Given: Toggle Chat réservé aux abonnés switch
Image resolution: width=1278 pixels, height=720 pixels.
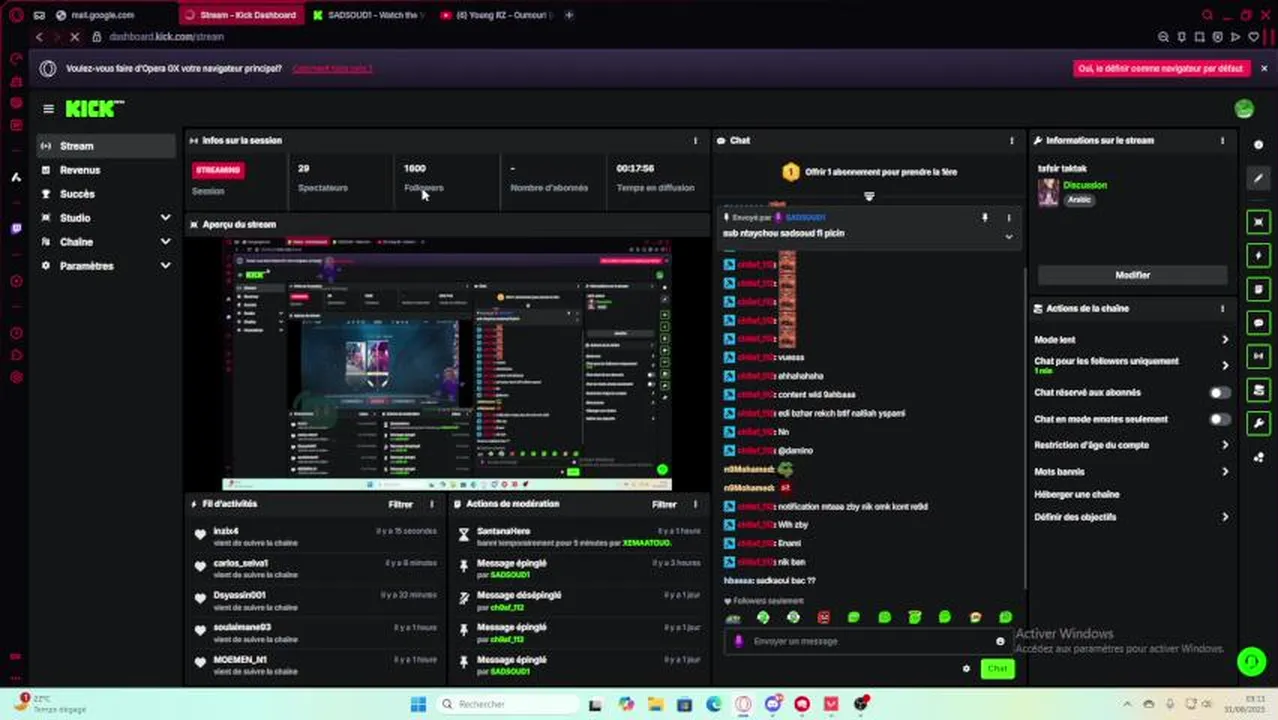Looking at the screenshot, I should (1220, 393).
